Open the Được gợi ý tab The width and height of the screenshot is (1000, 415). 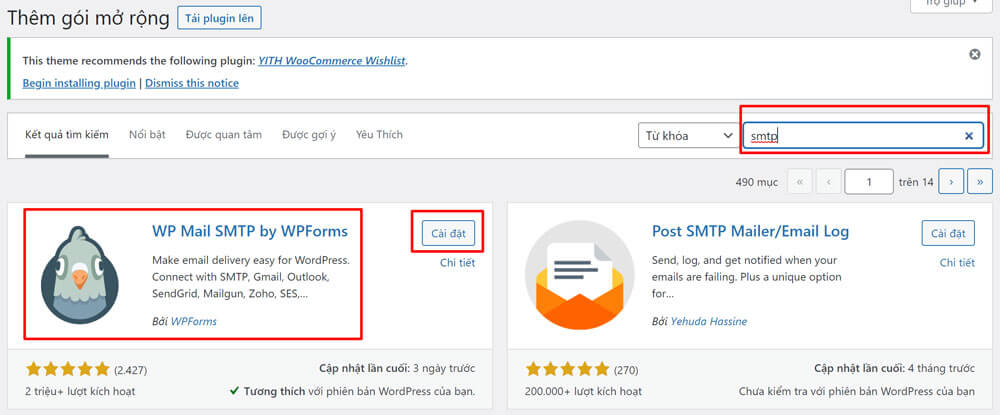[x=309, y=135]
